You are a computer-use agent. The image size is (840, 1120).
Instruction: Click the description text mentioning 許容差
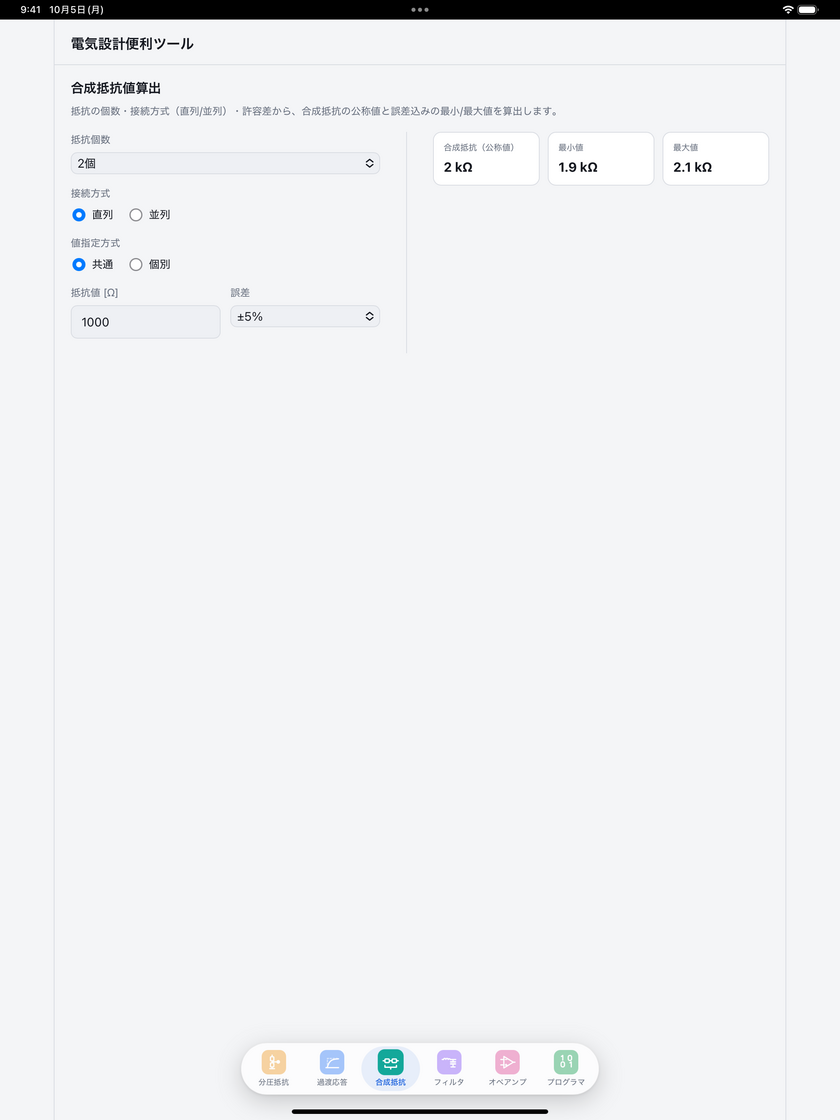click(x=315, y=111)
